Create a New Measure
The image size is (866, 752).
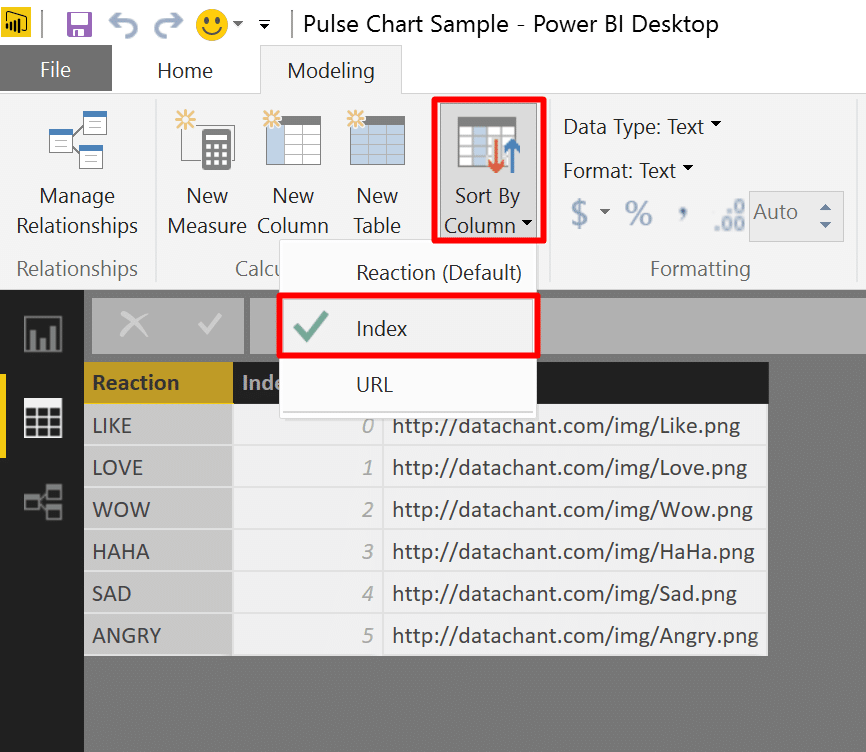pyautogui.click(x=207, y=174)
